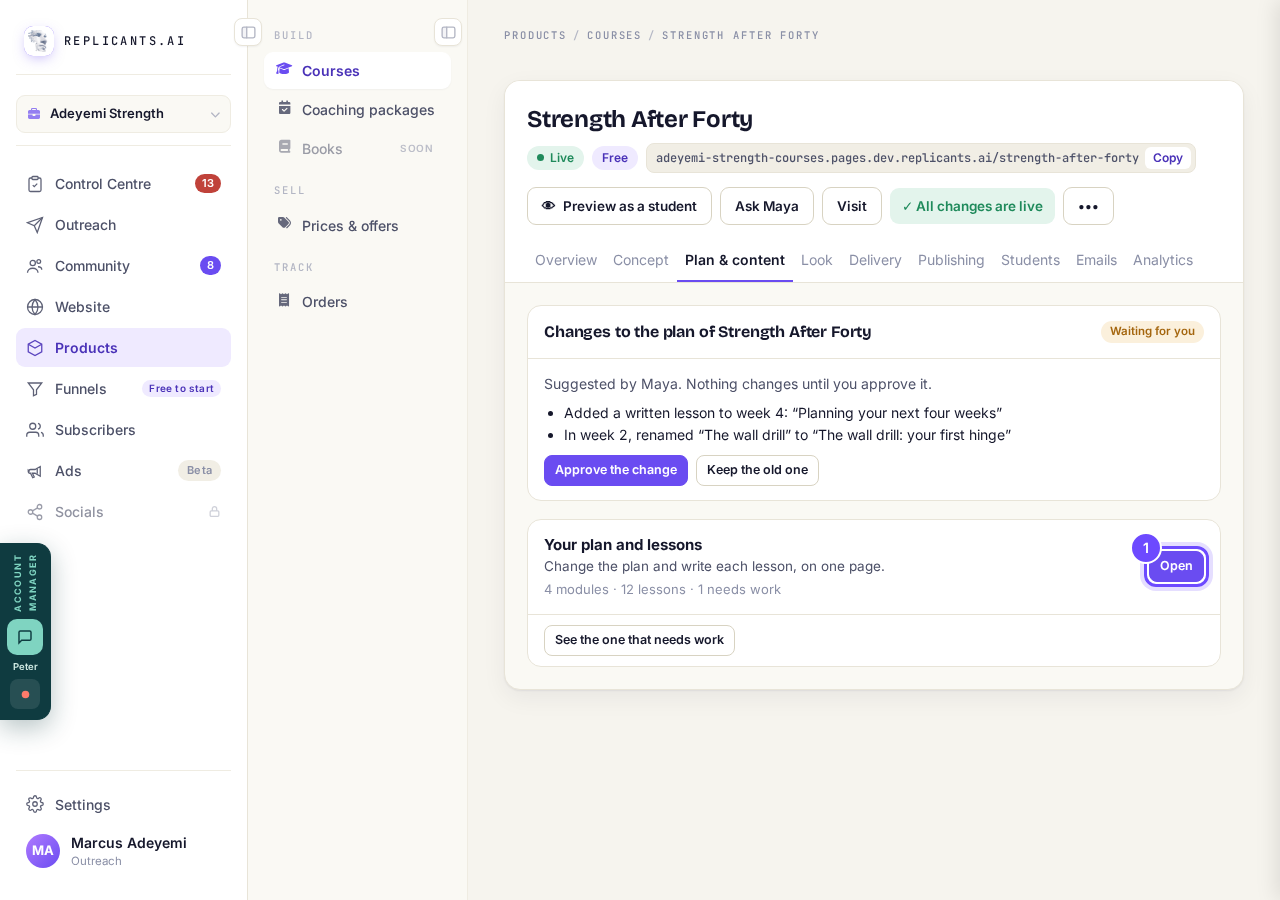Image resolution: width=1280 pixels, height=900 pixels.
Task: Click the Replicants.ai logo icon
Action: tap(39, 41)
